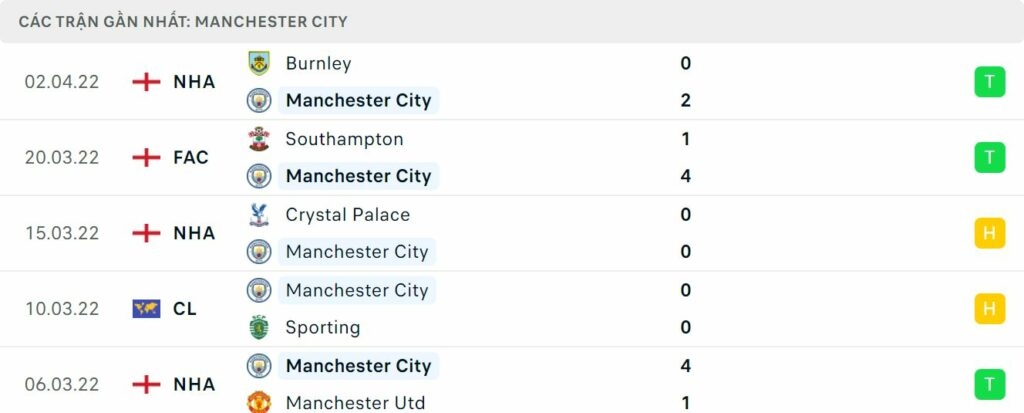Click the Sporting club crest

259,327
